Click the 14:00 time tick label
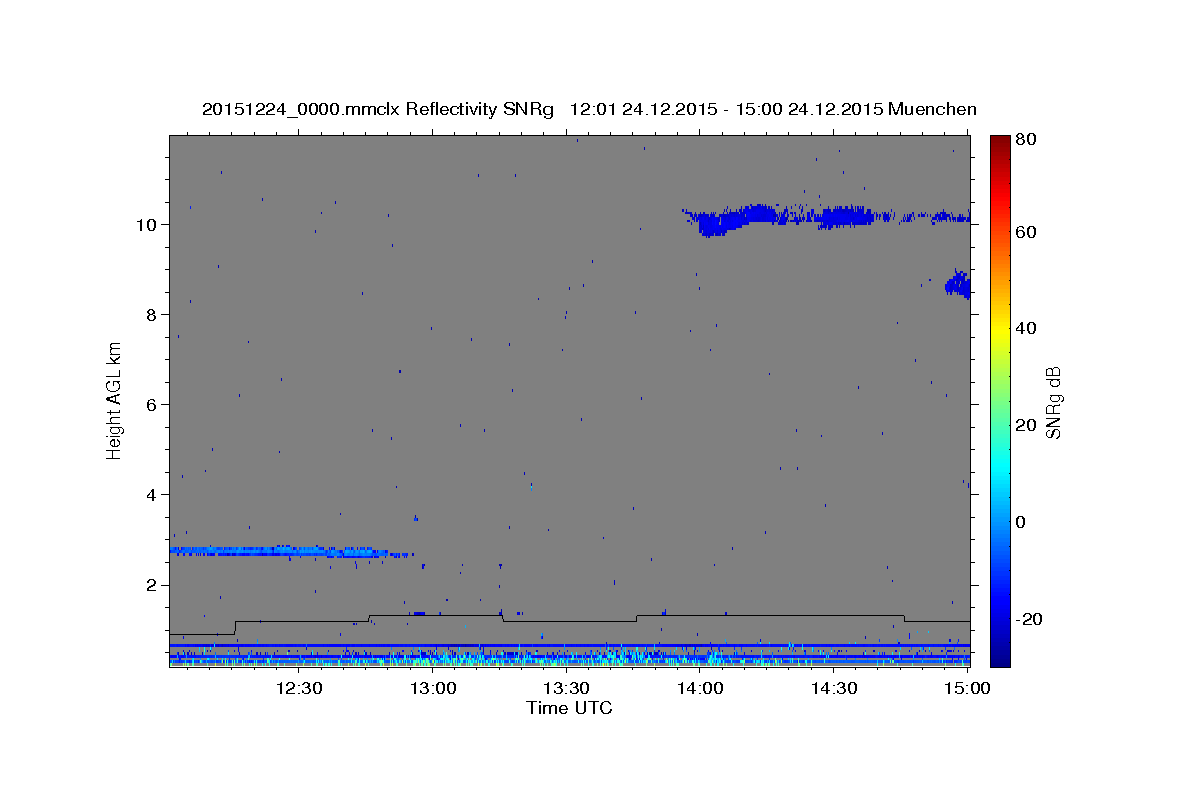The height and width of the screenshot is (800, 1200). pos(700,688)
